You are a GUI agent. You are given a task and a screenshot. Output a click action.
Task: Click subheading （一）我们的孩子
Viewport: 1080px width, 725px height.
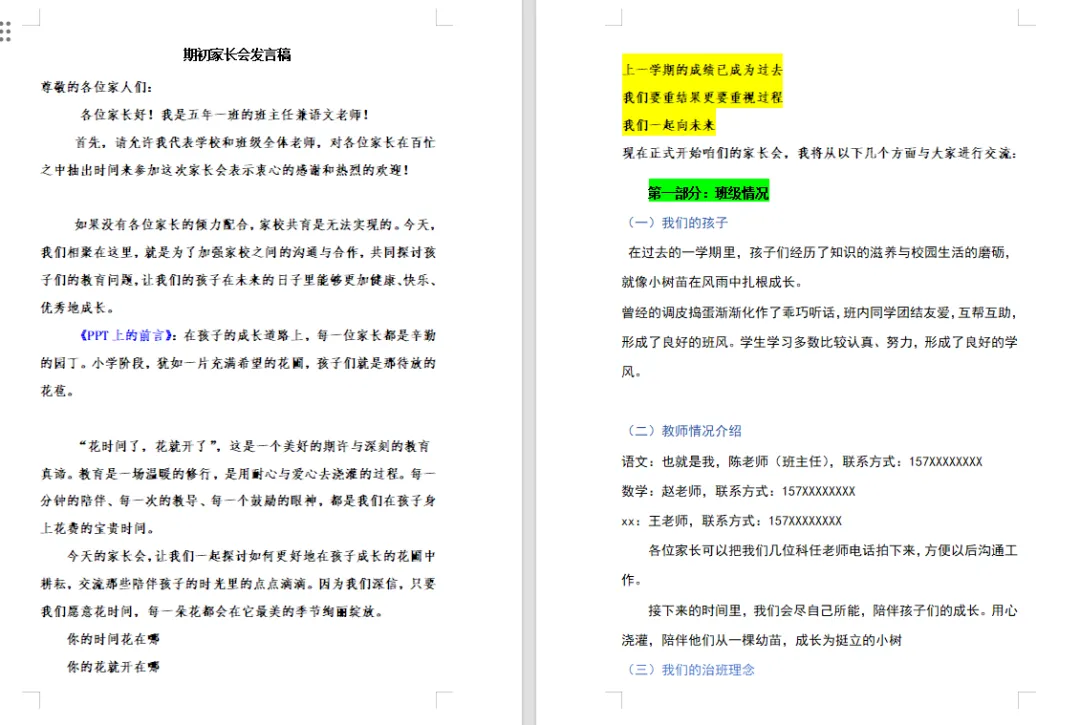coord(675,222)
